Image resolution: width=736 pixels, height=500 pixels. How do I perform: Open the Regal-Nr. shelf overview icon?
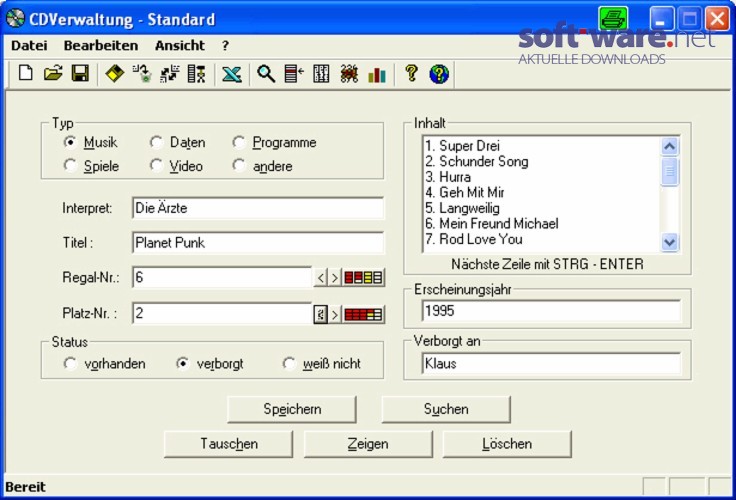pos(364,277)
